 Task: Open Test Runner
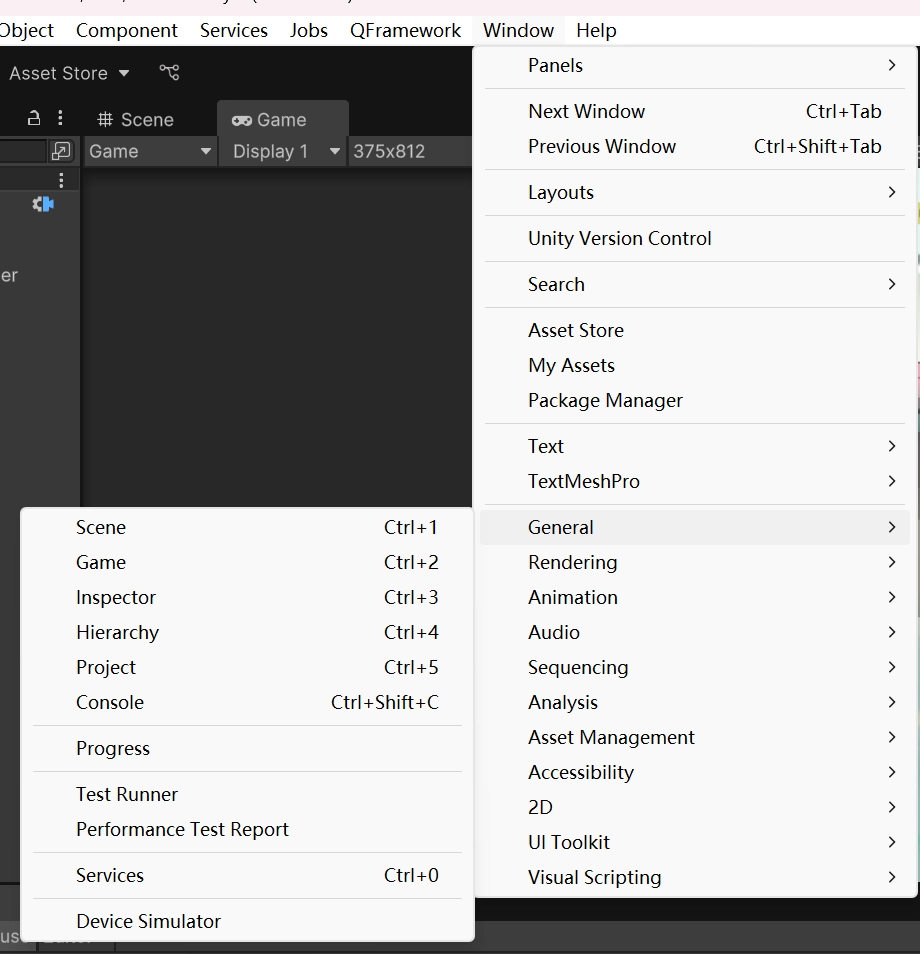coord(247,795)
